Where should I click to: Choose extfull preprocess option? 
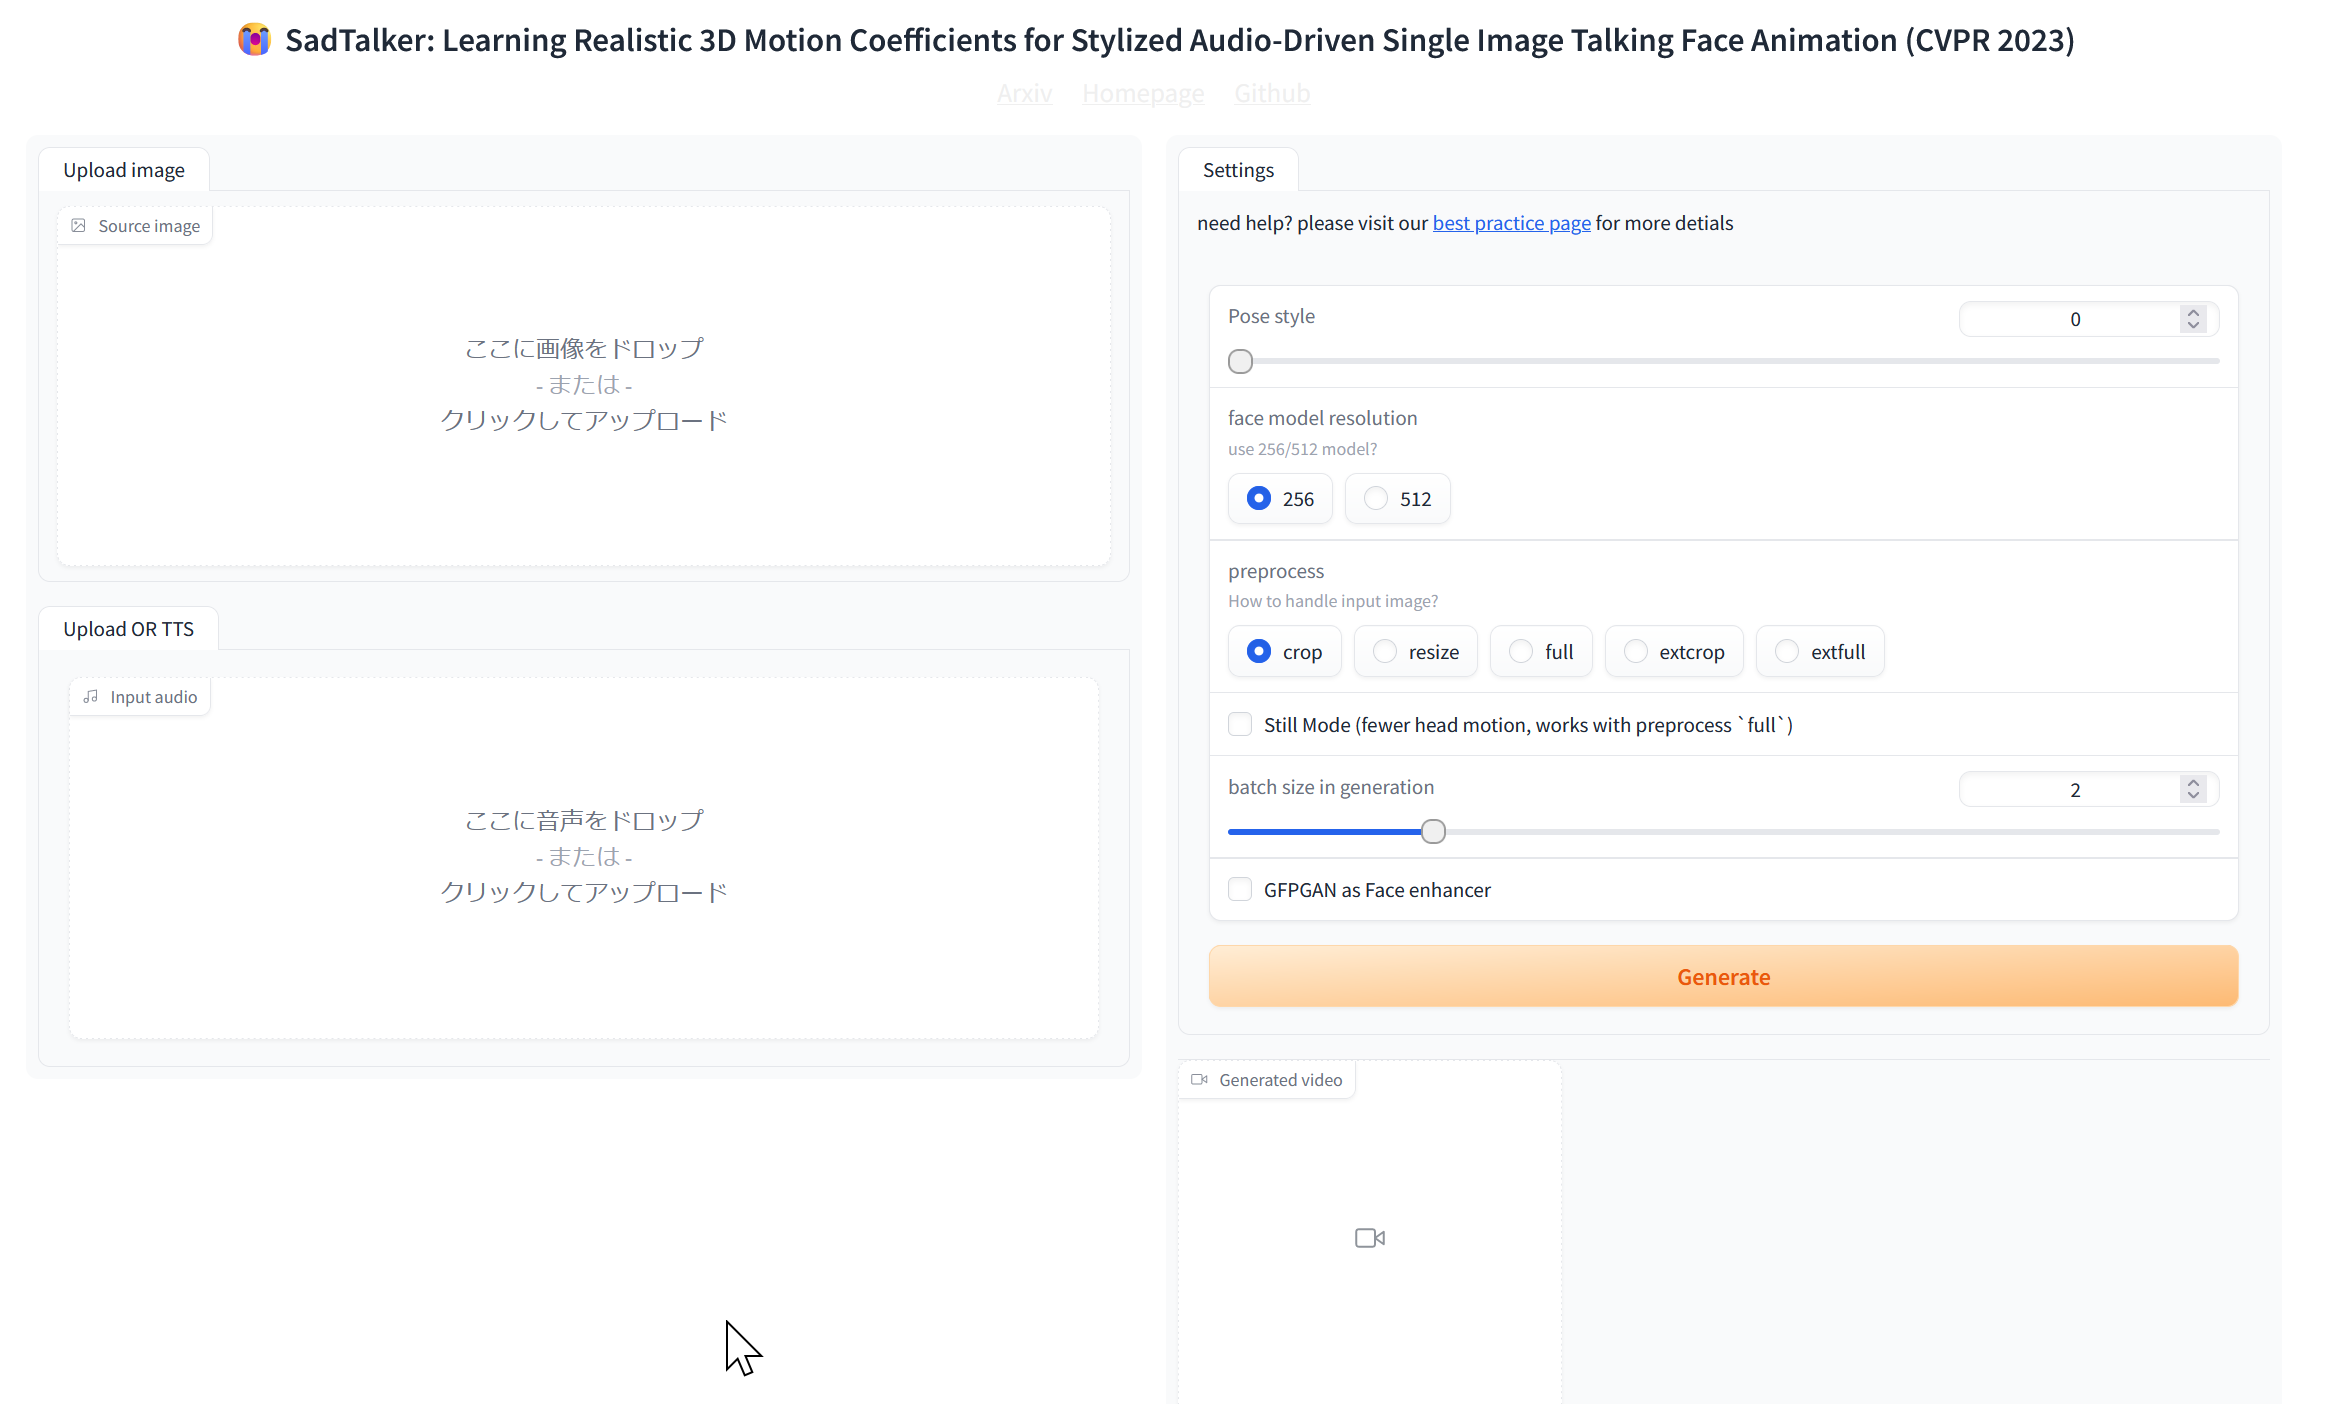pyautogui.click(x=1820, y=652)
